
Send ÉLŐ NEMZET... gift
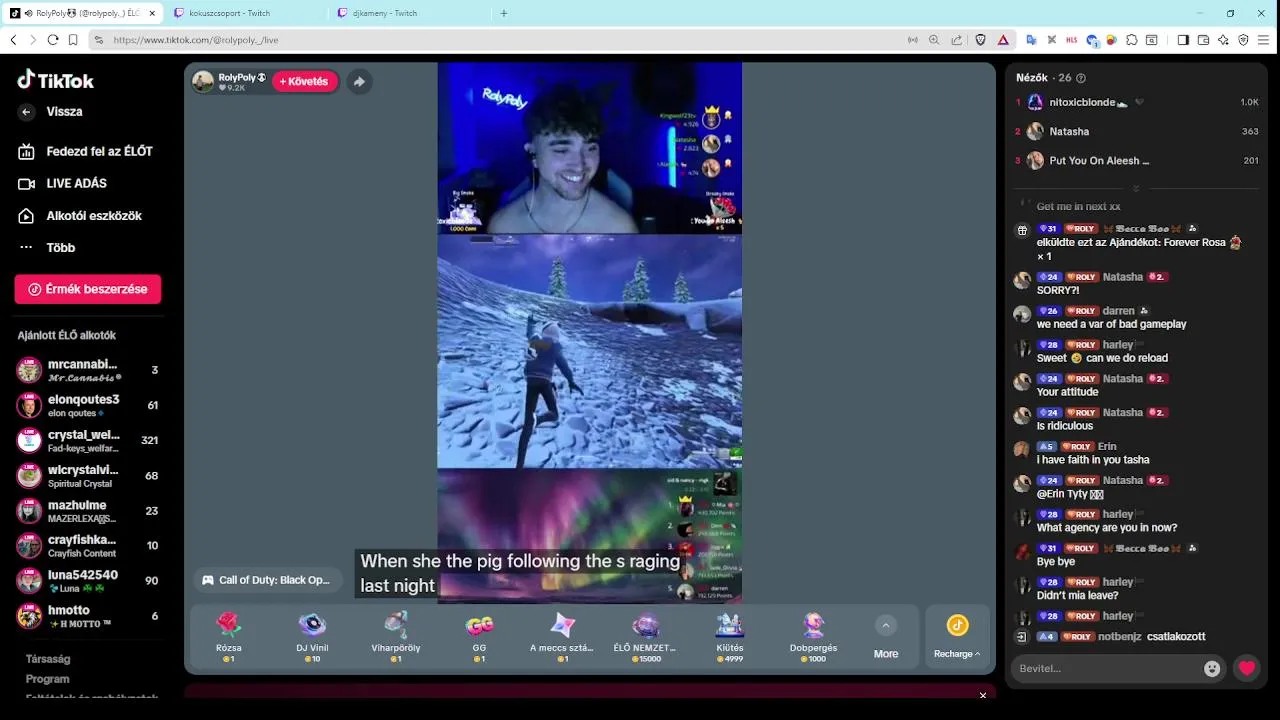pyautogui.click(x=646, y=637)
